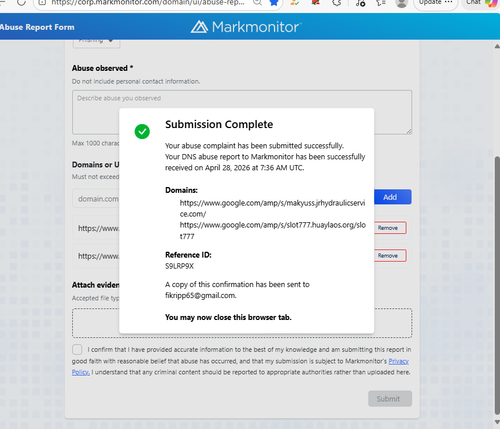Click the slot777.huaylaos.org URL in dialog
Viewport: 500px width, 429px height.
(273, 231)
